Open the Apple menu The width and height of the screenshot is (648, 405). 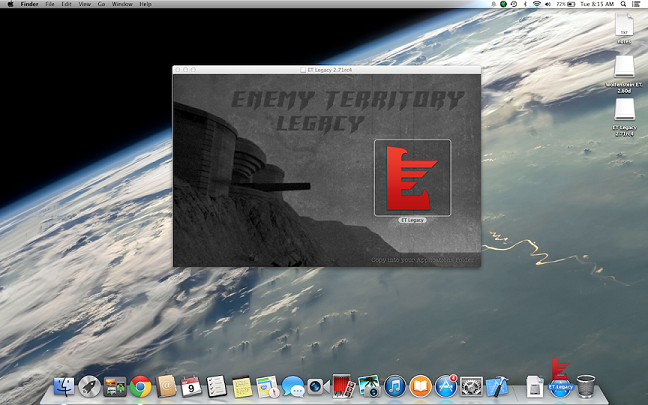pos(10,4)
